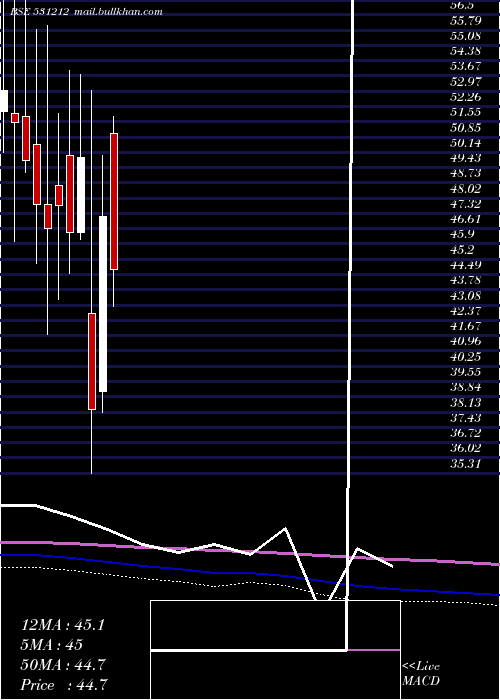Screen dimensions: 500x700
Task: Click the 55.08 price axis label
Action: click(x=466, y=36)
